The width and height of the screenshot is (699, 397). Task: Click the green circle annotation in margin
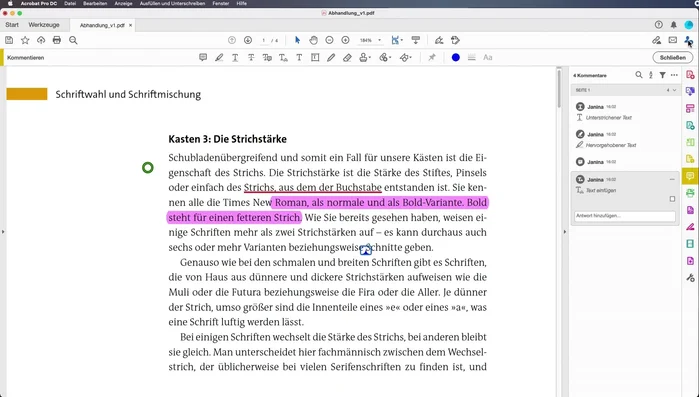148,168
